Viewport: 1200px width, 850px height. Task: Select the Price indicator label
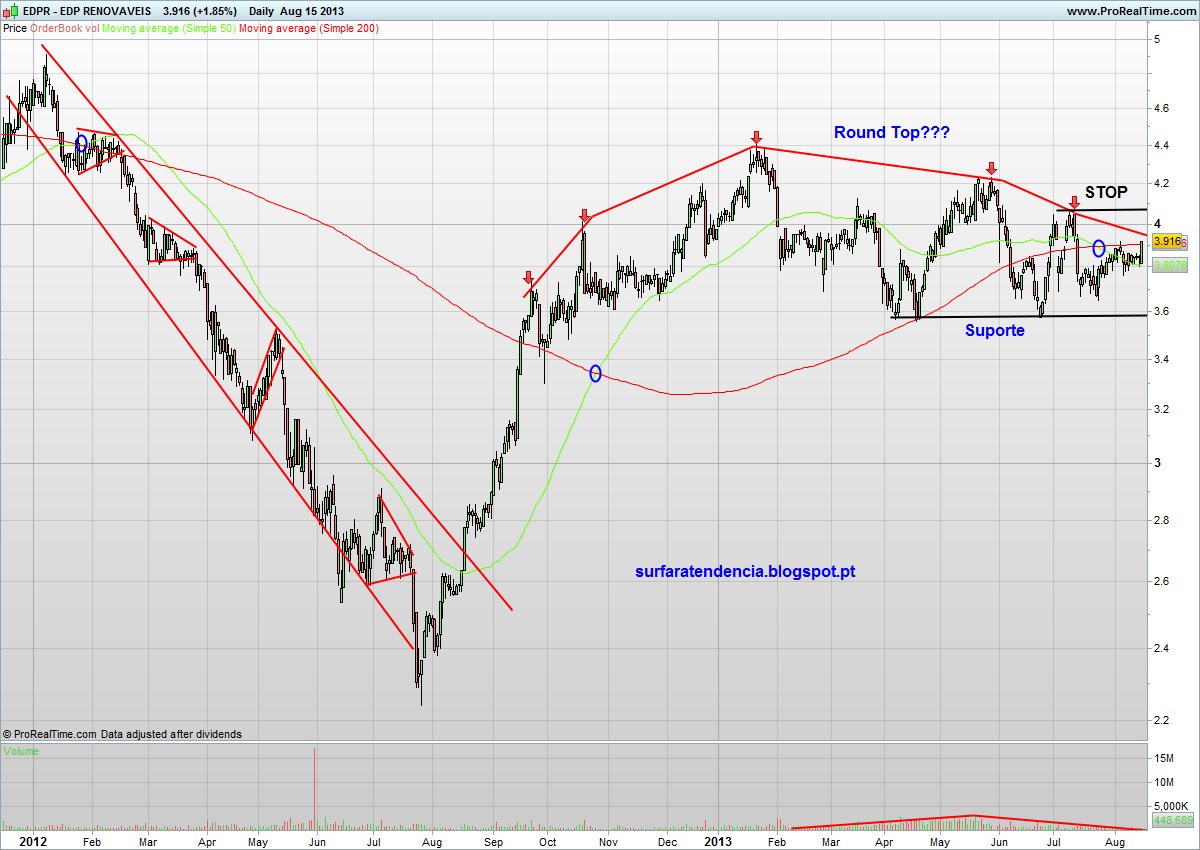tap(15, 29)
